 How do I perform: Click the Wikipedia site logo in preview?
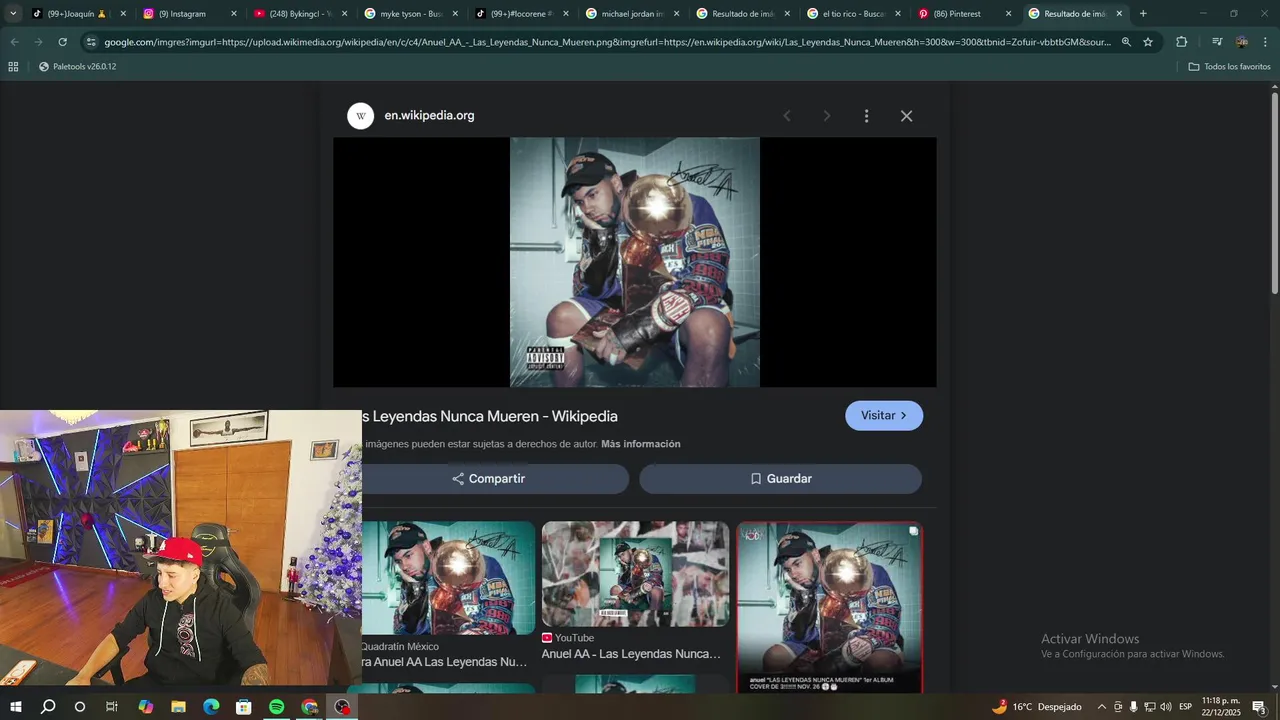coord(360,116)
